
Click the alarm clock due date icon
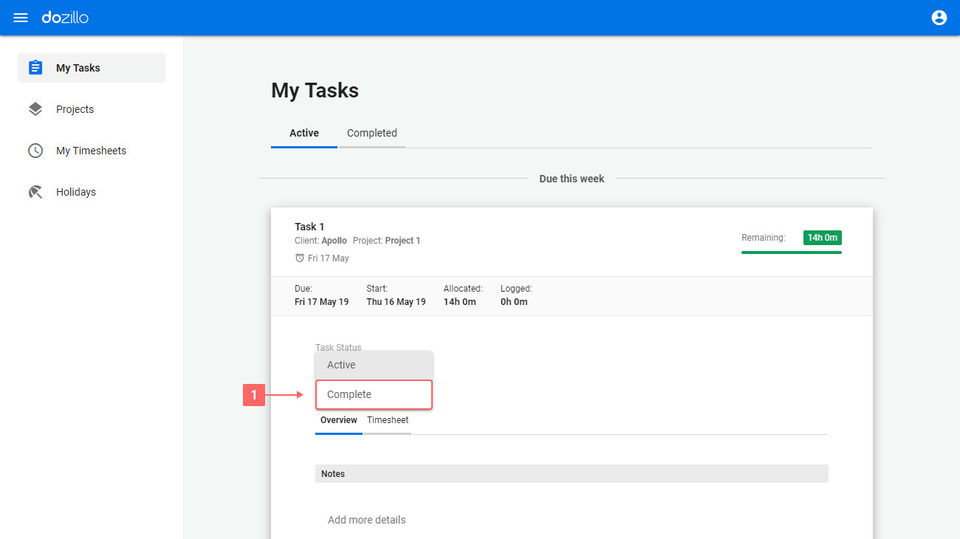300,258
